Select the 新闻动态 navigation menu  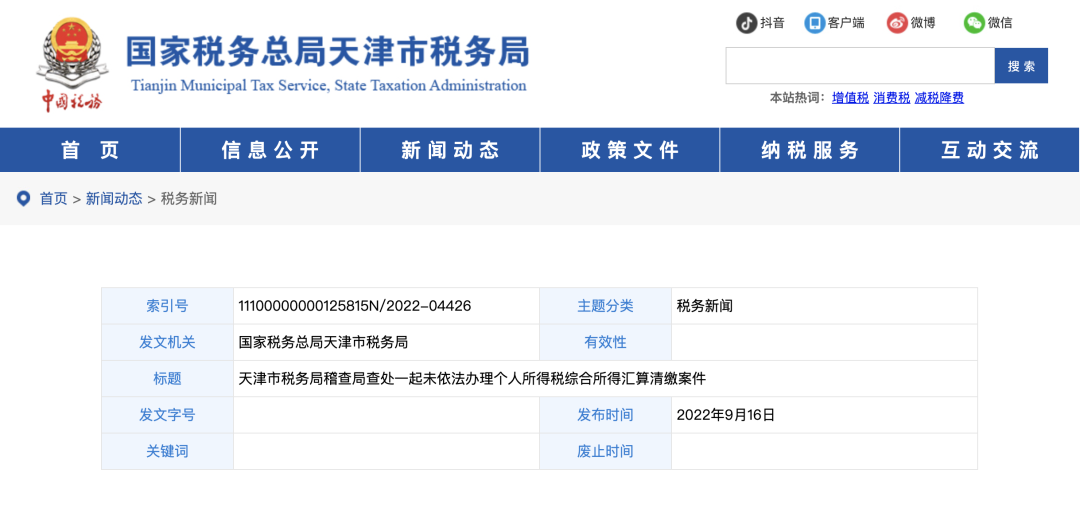(x=450, y=150)
